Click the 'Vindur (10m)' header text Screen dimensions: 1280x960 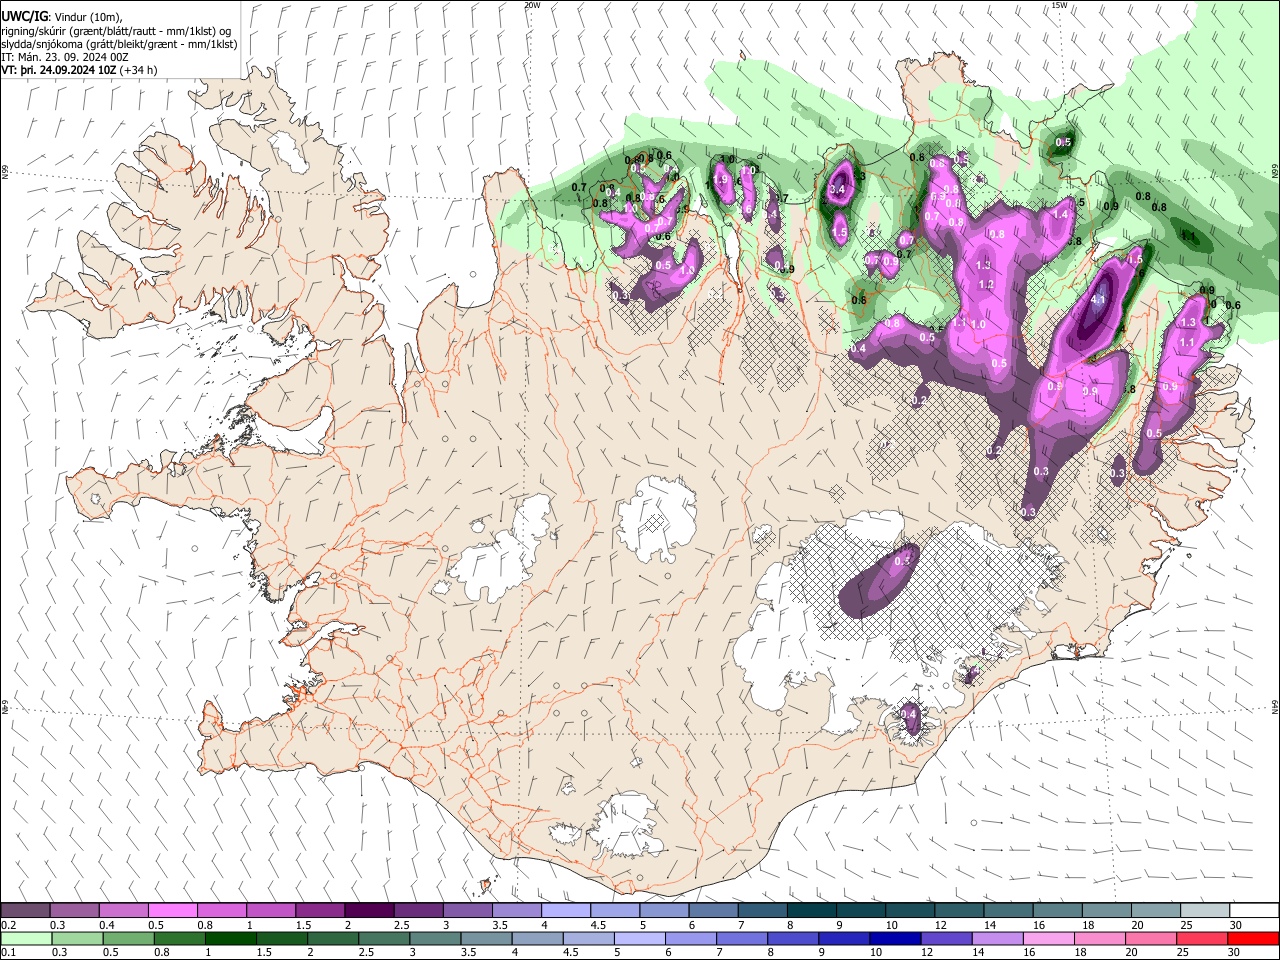click(87, 17)
